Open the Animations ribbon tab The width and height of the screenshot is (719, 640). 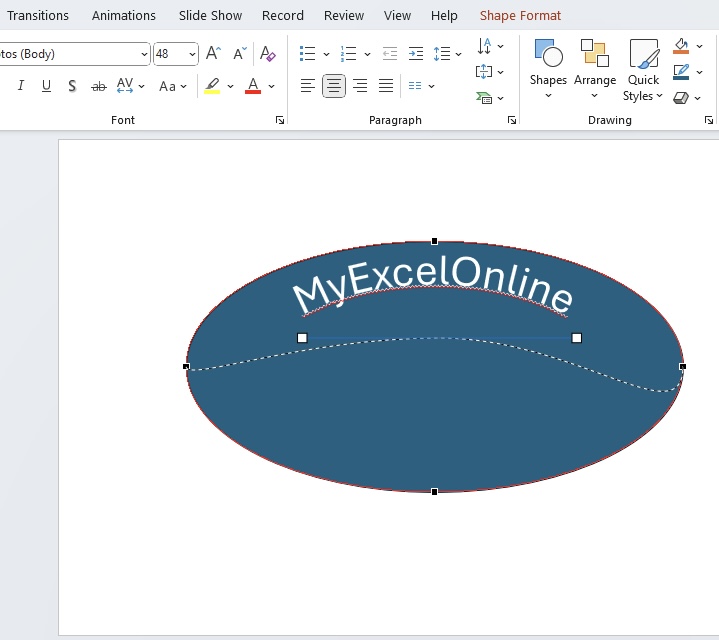123,16
